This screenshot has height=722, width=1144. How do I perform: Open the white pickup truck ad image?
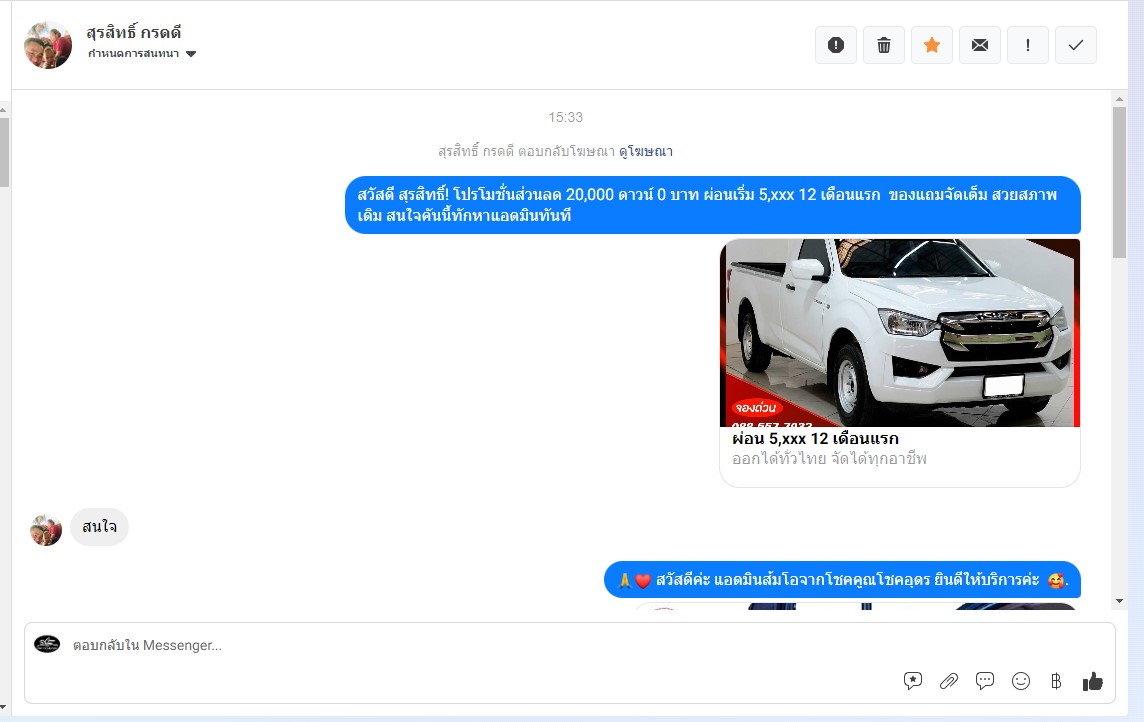tap(900, 332)
